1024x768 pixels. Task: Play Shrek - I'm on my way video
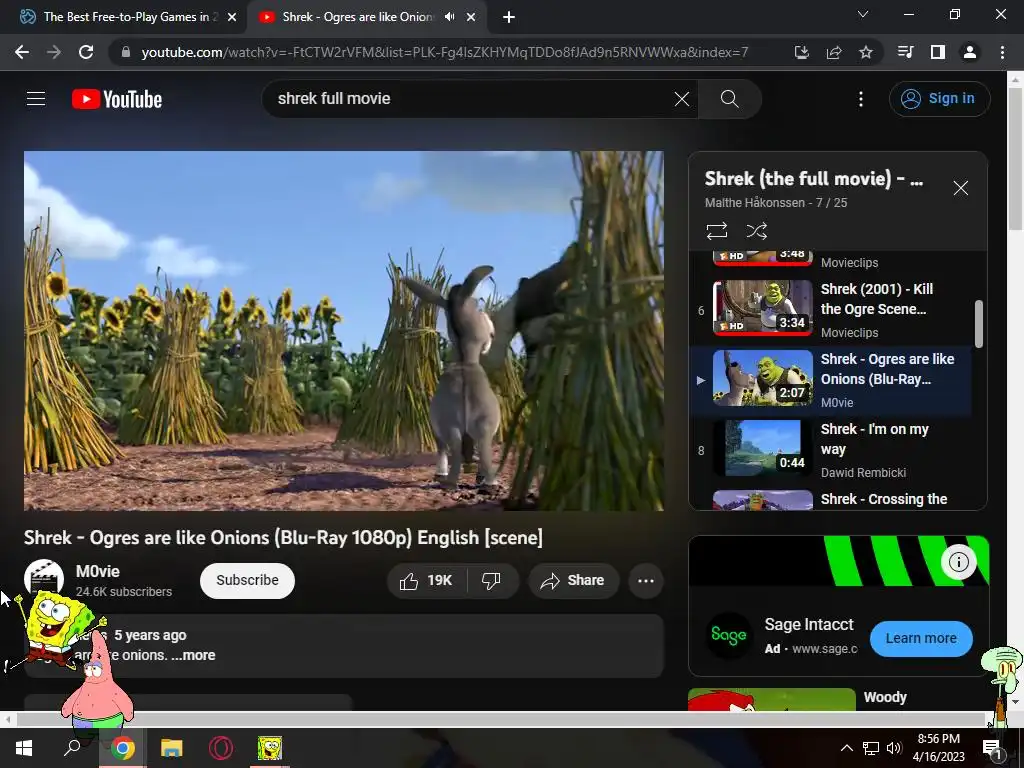click(831, 449)
